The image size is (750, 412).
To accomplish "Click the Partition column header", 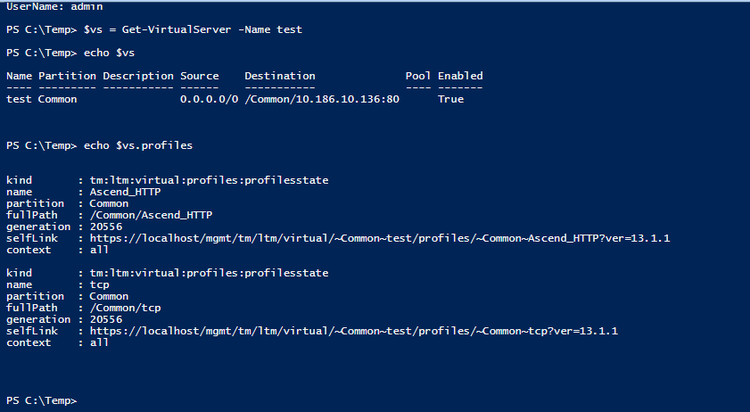I will (x=67, y=76).
